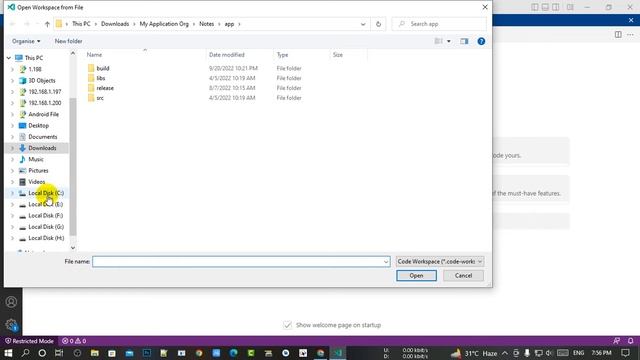Click the refresh button in address bar
The height and width of the screenshot is (360, 640).
(x=378, y=24)
